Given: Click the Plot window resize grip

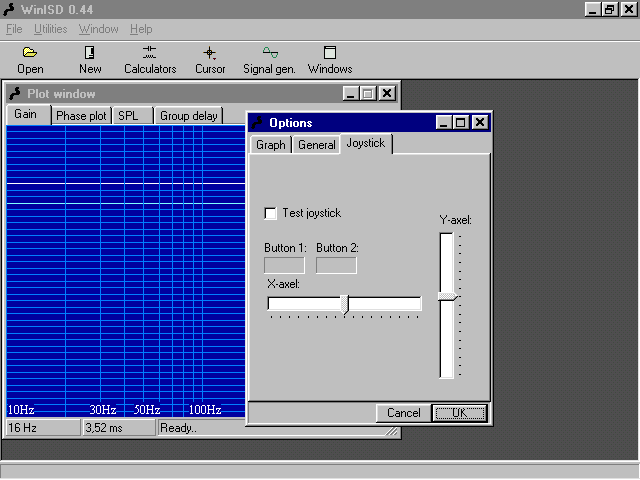Looking at the screenshot, I should (393, 432).
